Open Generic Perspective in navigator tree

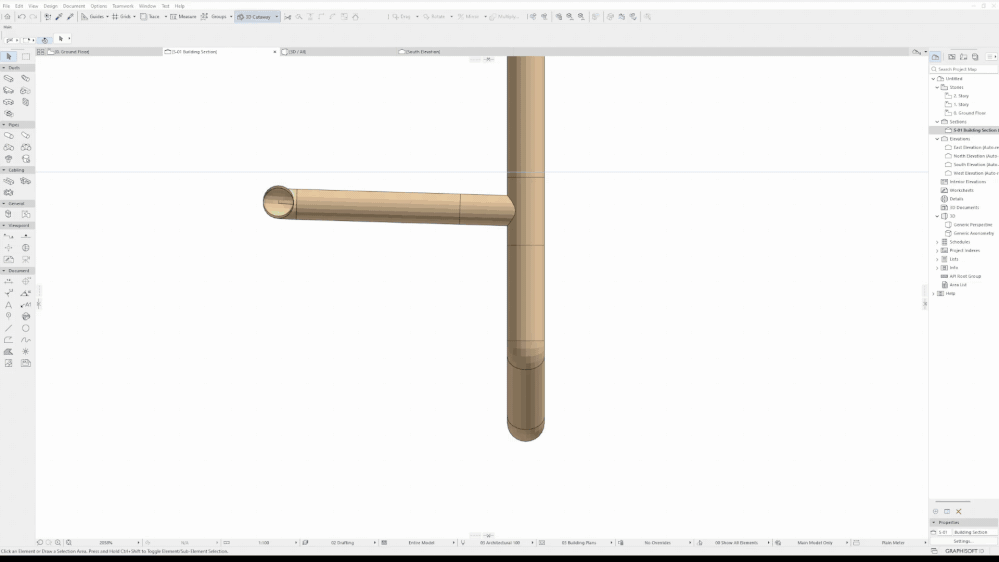(973, 224)
